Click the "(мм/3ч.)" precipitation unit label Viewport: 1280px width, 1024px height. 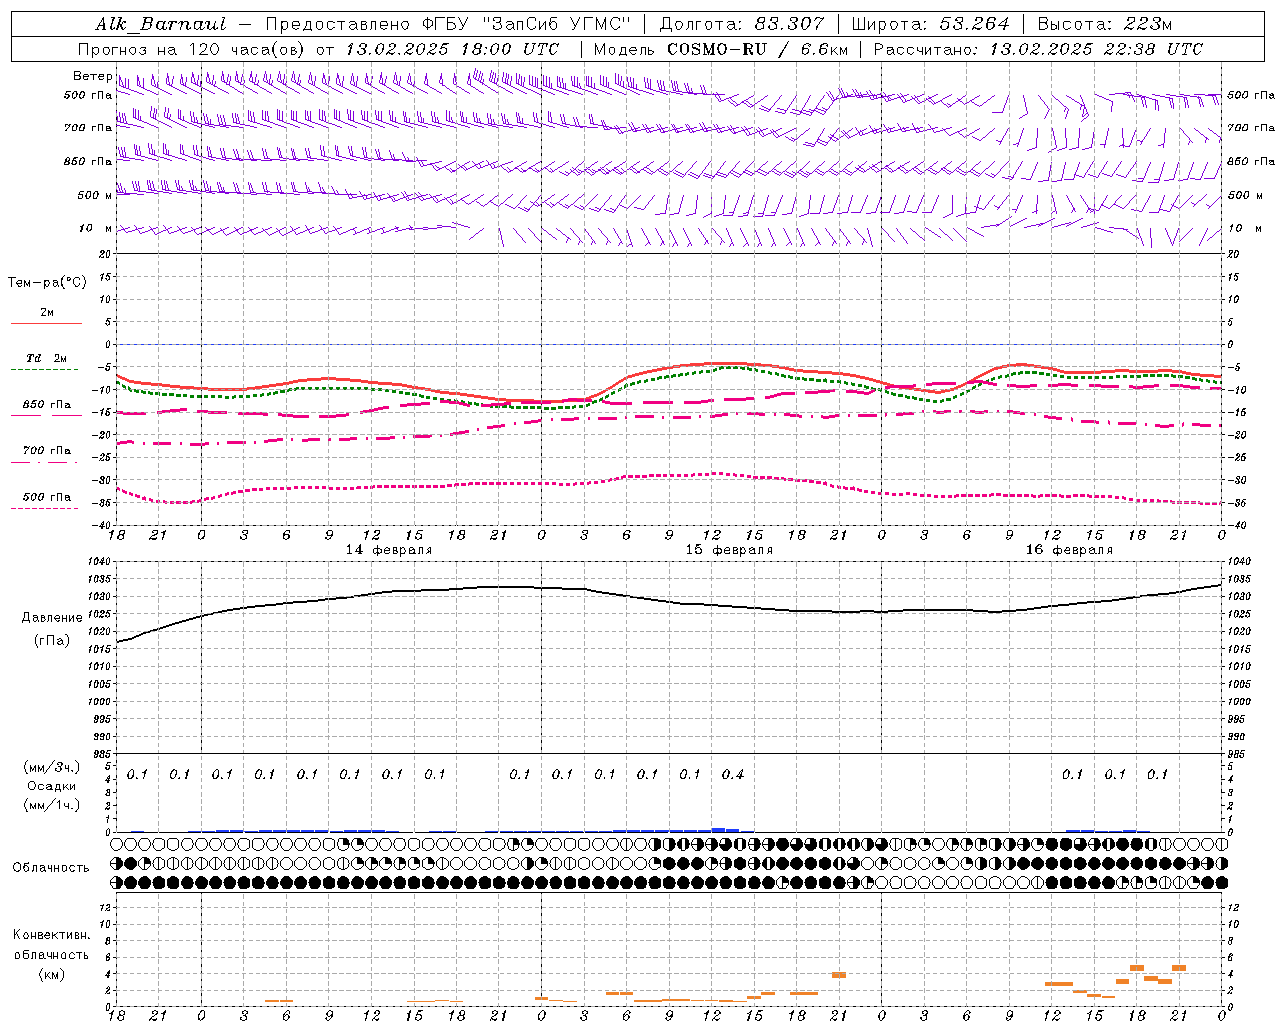tap(52, 767)
